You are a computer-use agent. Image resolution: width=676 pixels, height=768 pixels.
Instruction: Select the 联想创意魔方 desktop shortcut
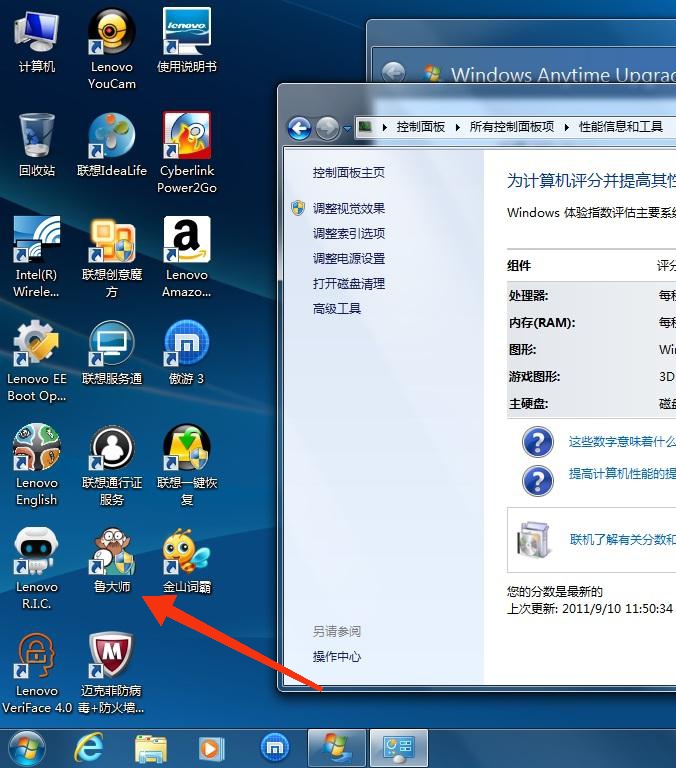(112, 257)
